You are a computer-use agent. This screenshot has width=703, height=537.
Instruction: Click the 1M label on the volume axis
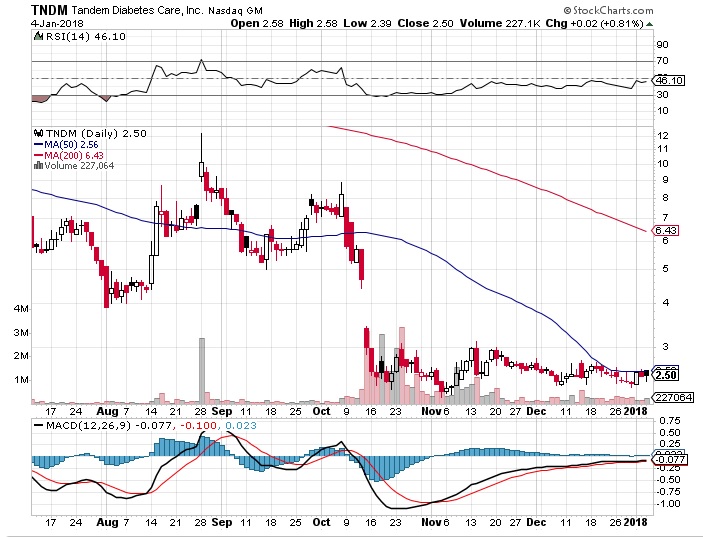pos(22,380)
